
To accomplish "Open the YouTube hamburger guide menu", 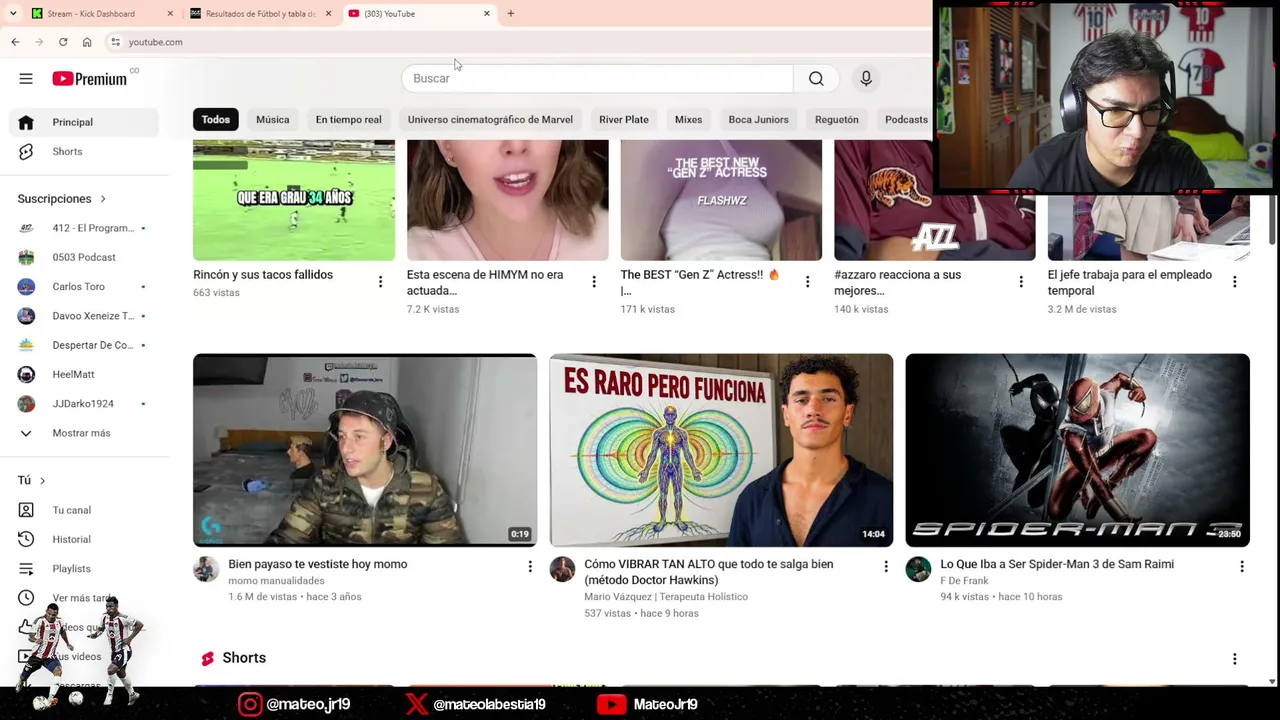I will 26,79.
